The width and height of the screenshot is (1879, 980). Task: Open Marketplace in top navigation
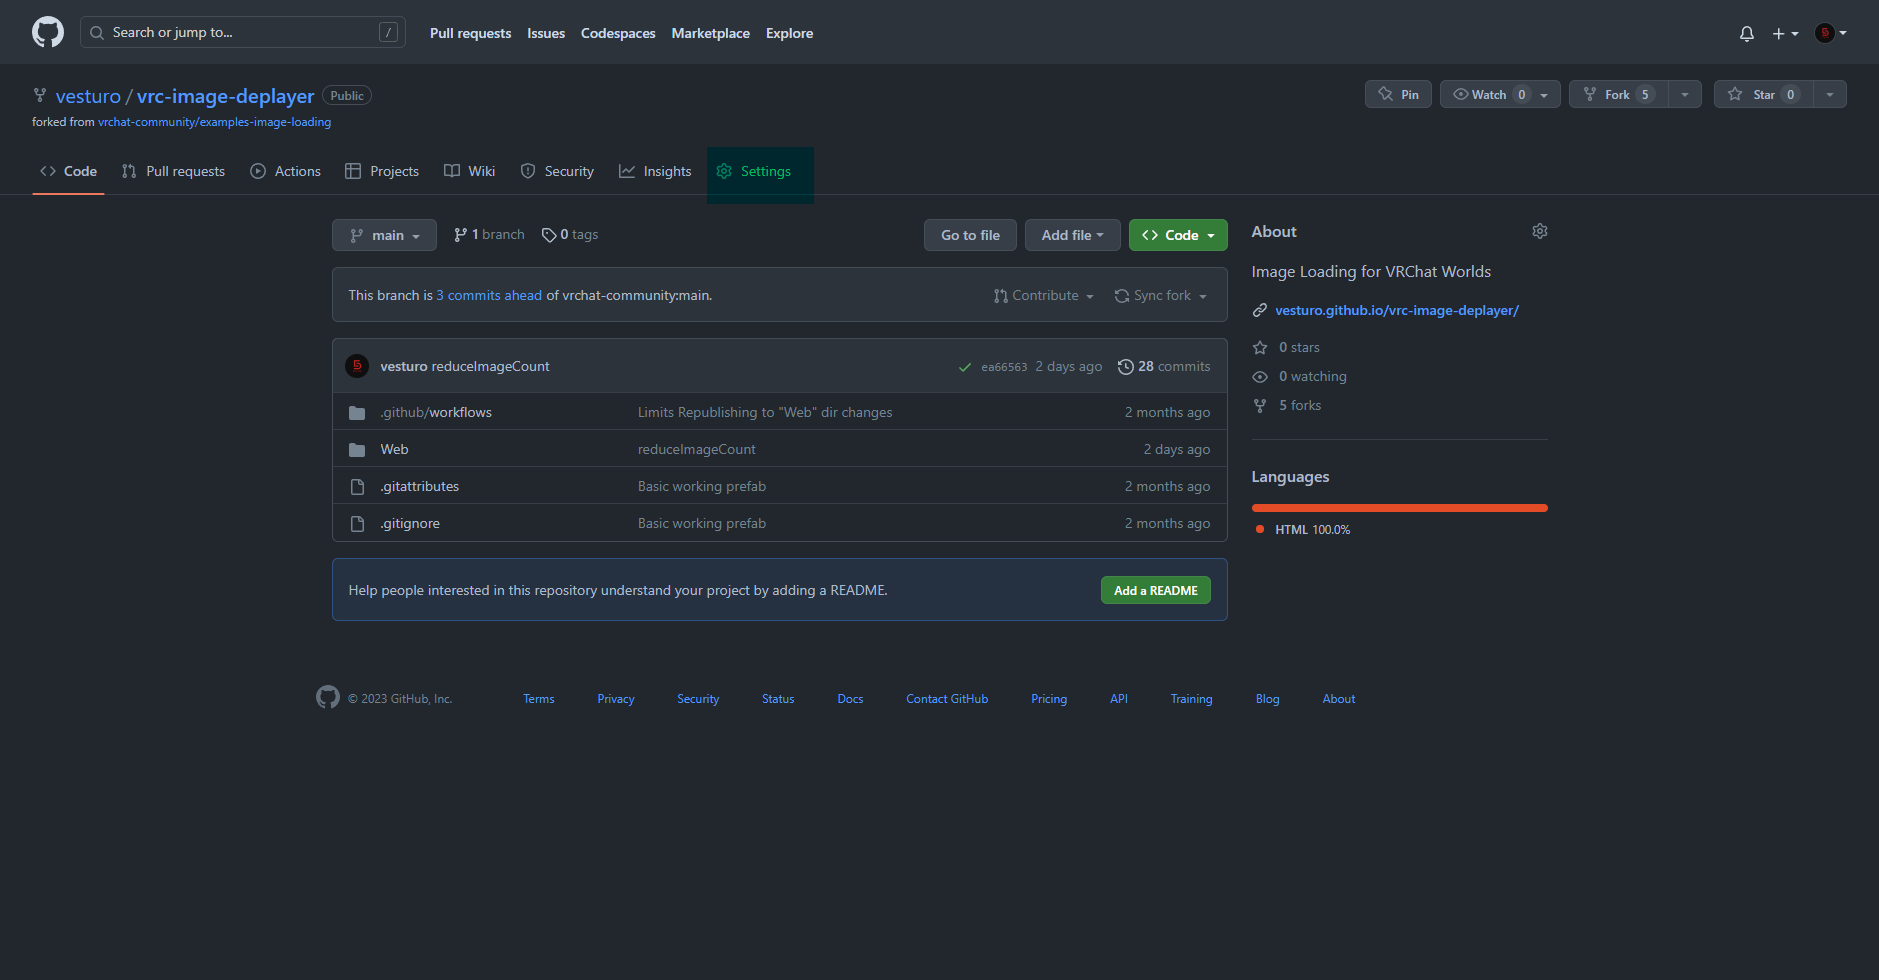point(711,33)
